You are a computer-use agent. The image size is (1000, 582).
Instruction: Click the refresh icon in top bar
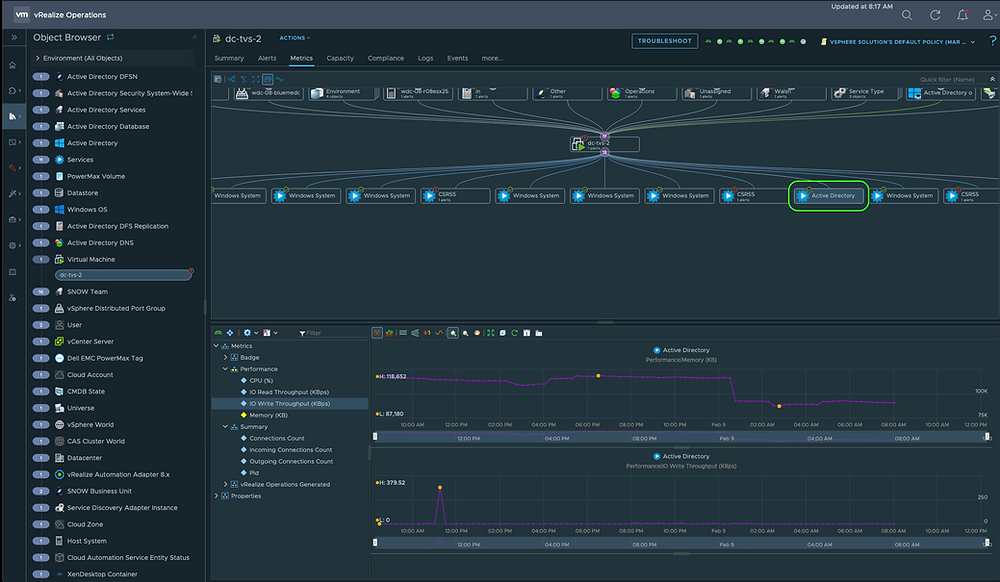coord(935,15)
